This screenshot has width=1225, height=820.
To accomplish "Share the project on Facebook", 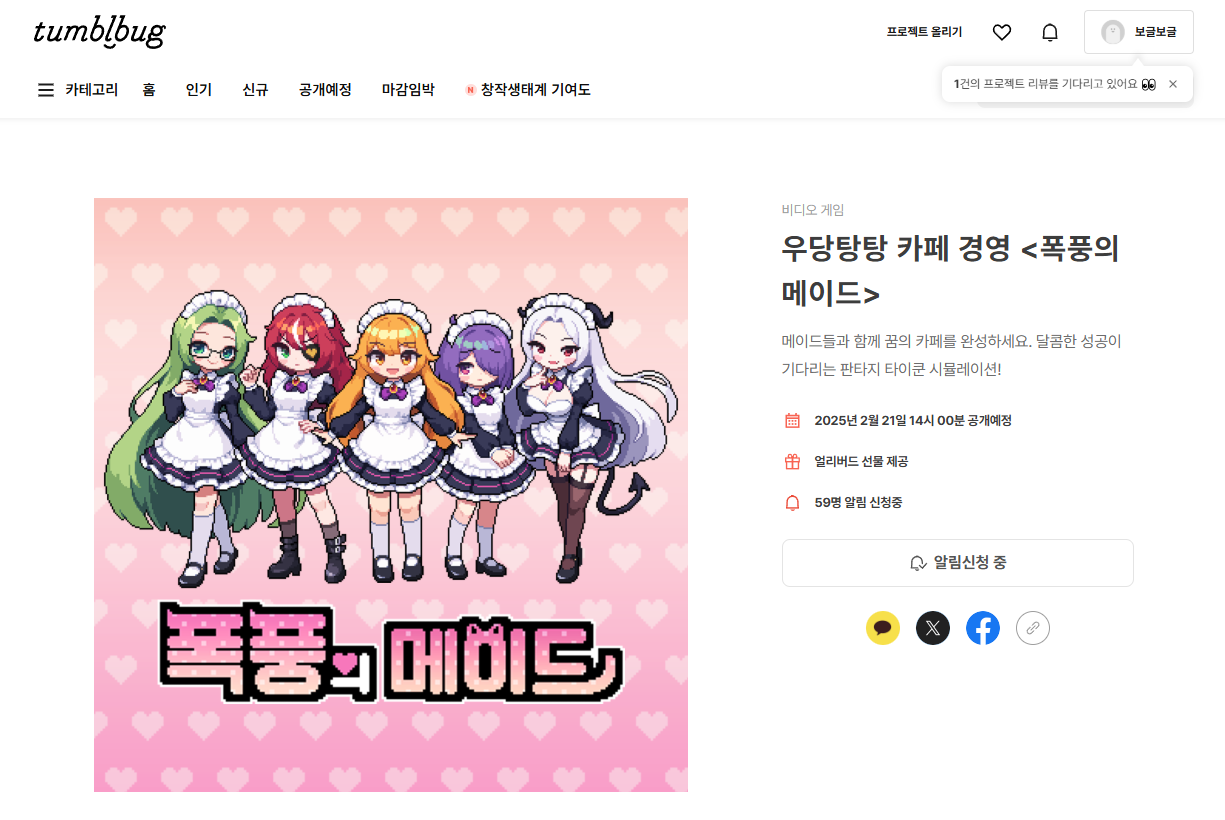I will tap(983, 628).
